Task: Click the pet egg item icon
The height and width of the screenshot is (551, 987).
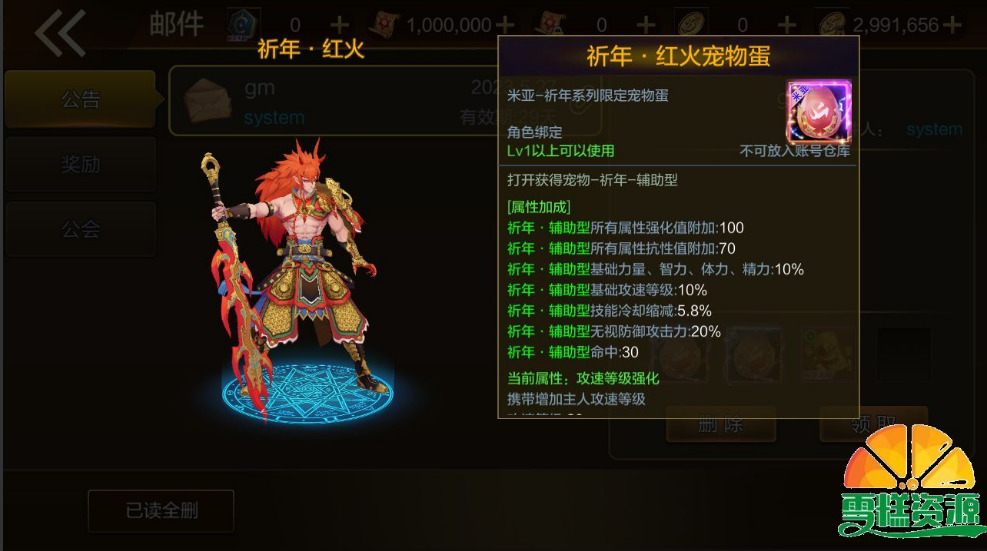Action: click(818, 111)
